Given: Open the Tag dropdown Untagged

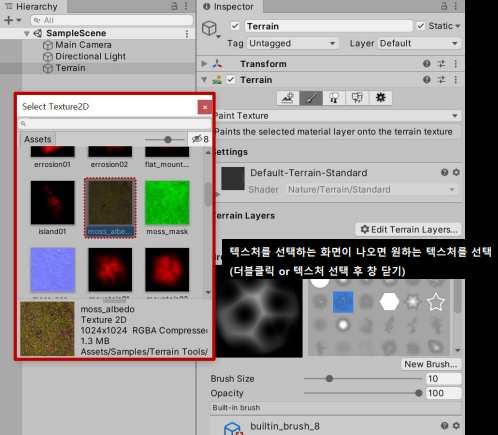Looking at the screenshot, I should pyautogui.click(x=292, y=43).
